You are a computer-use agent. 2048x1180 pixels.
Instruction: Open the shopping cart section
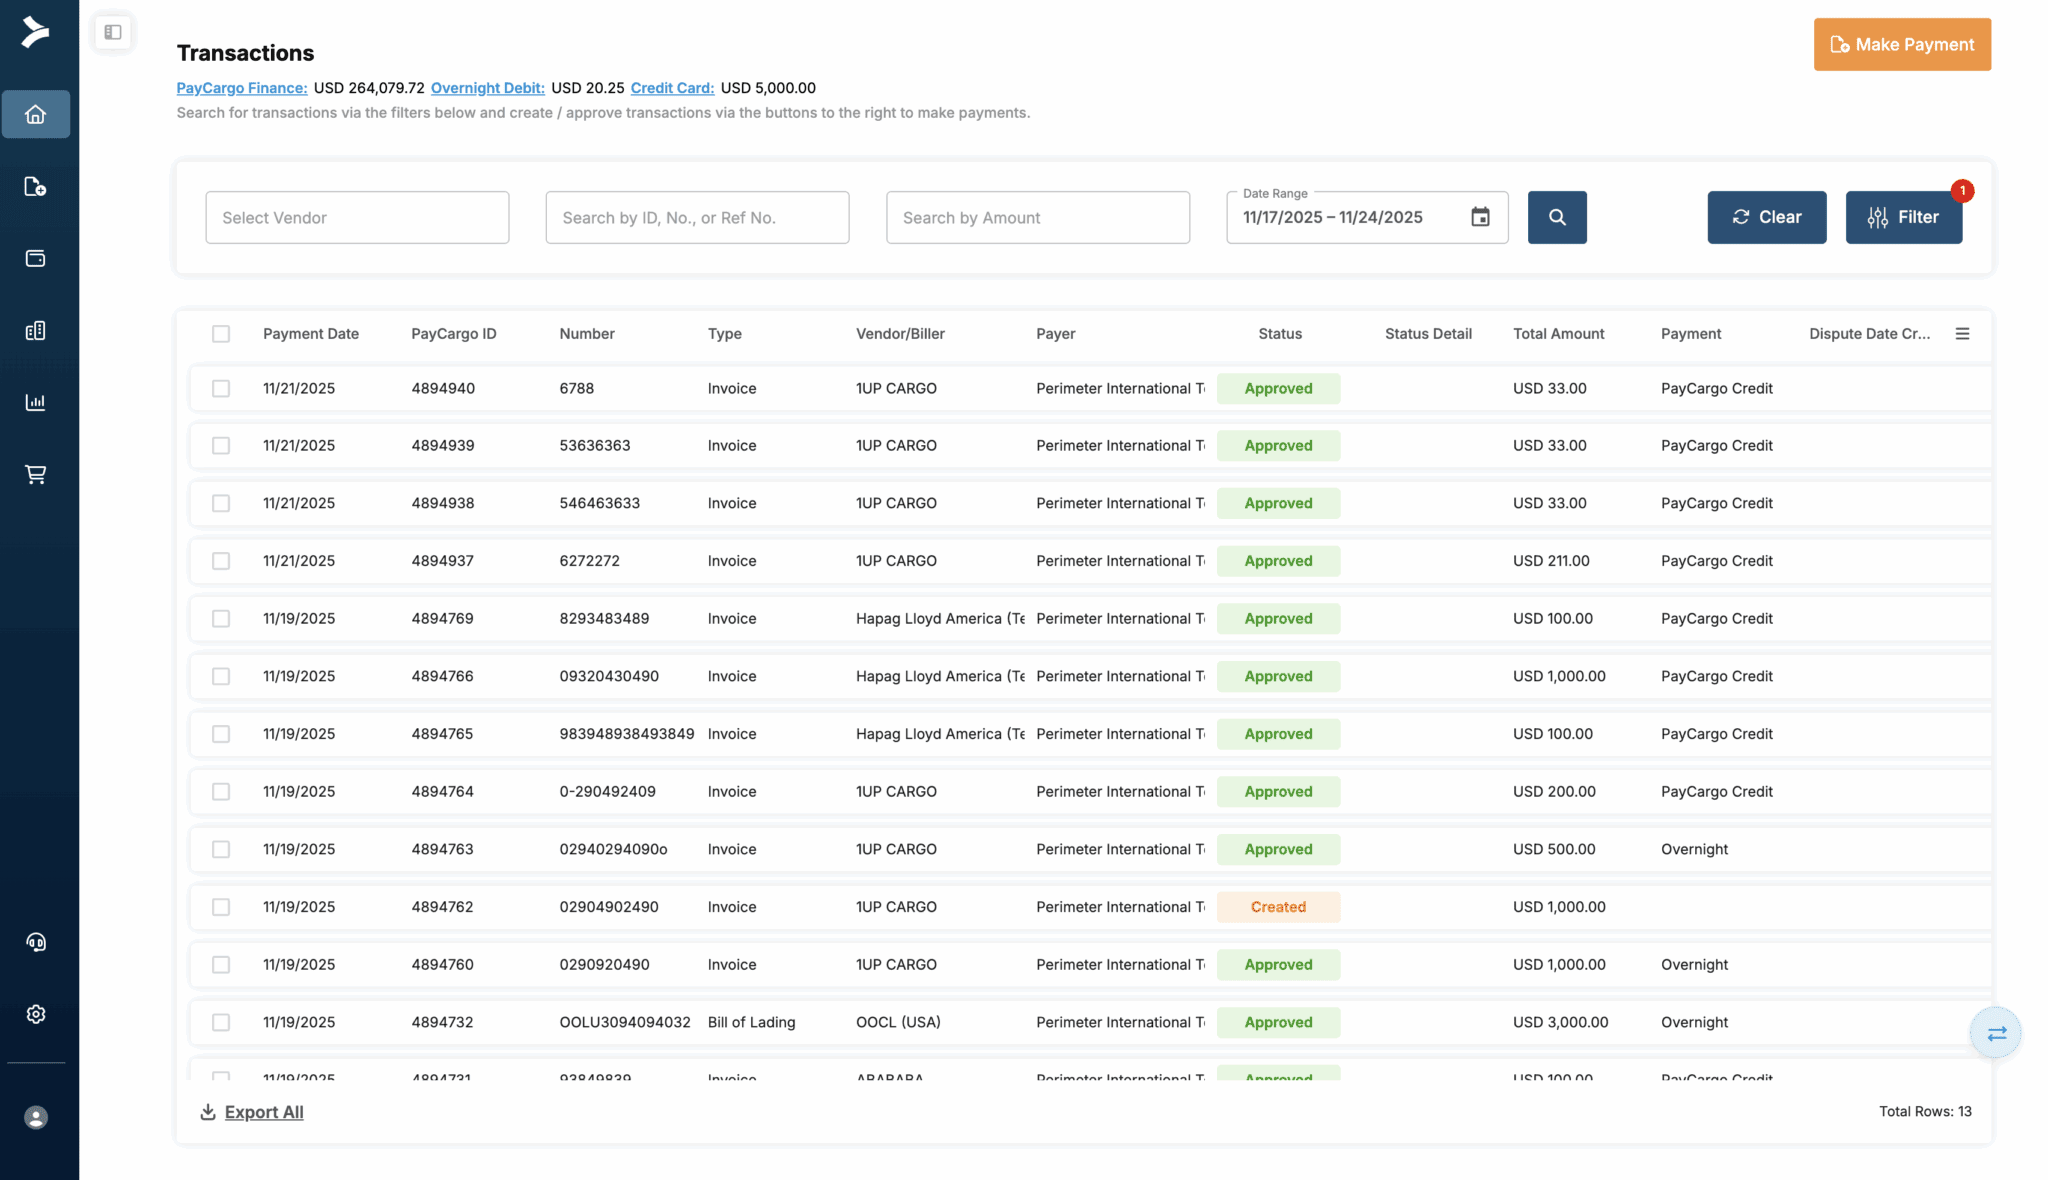(37, 474)
